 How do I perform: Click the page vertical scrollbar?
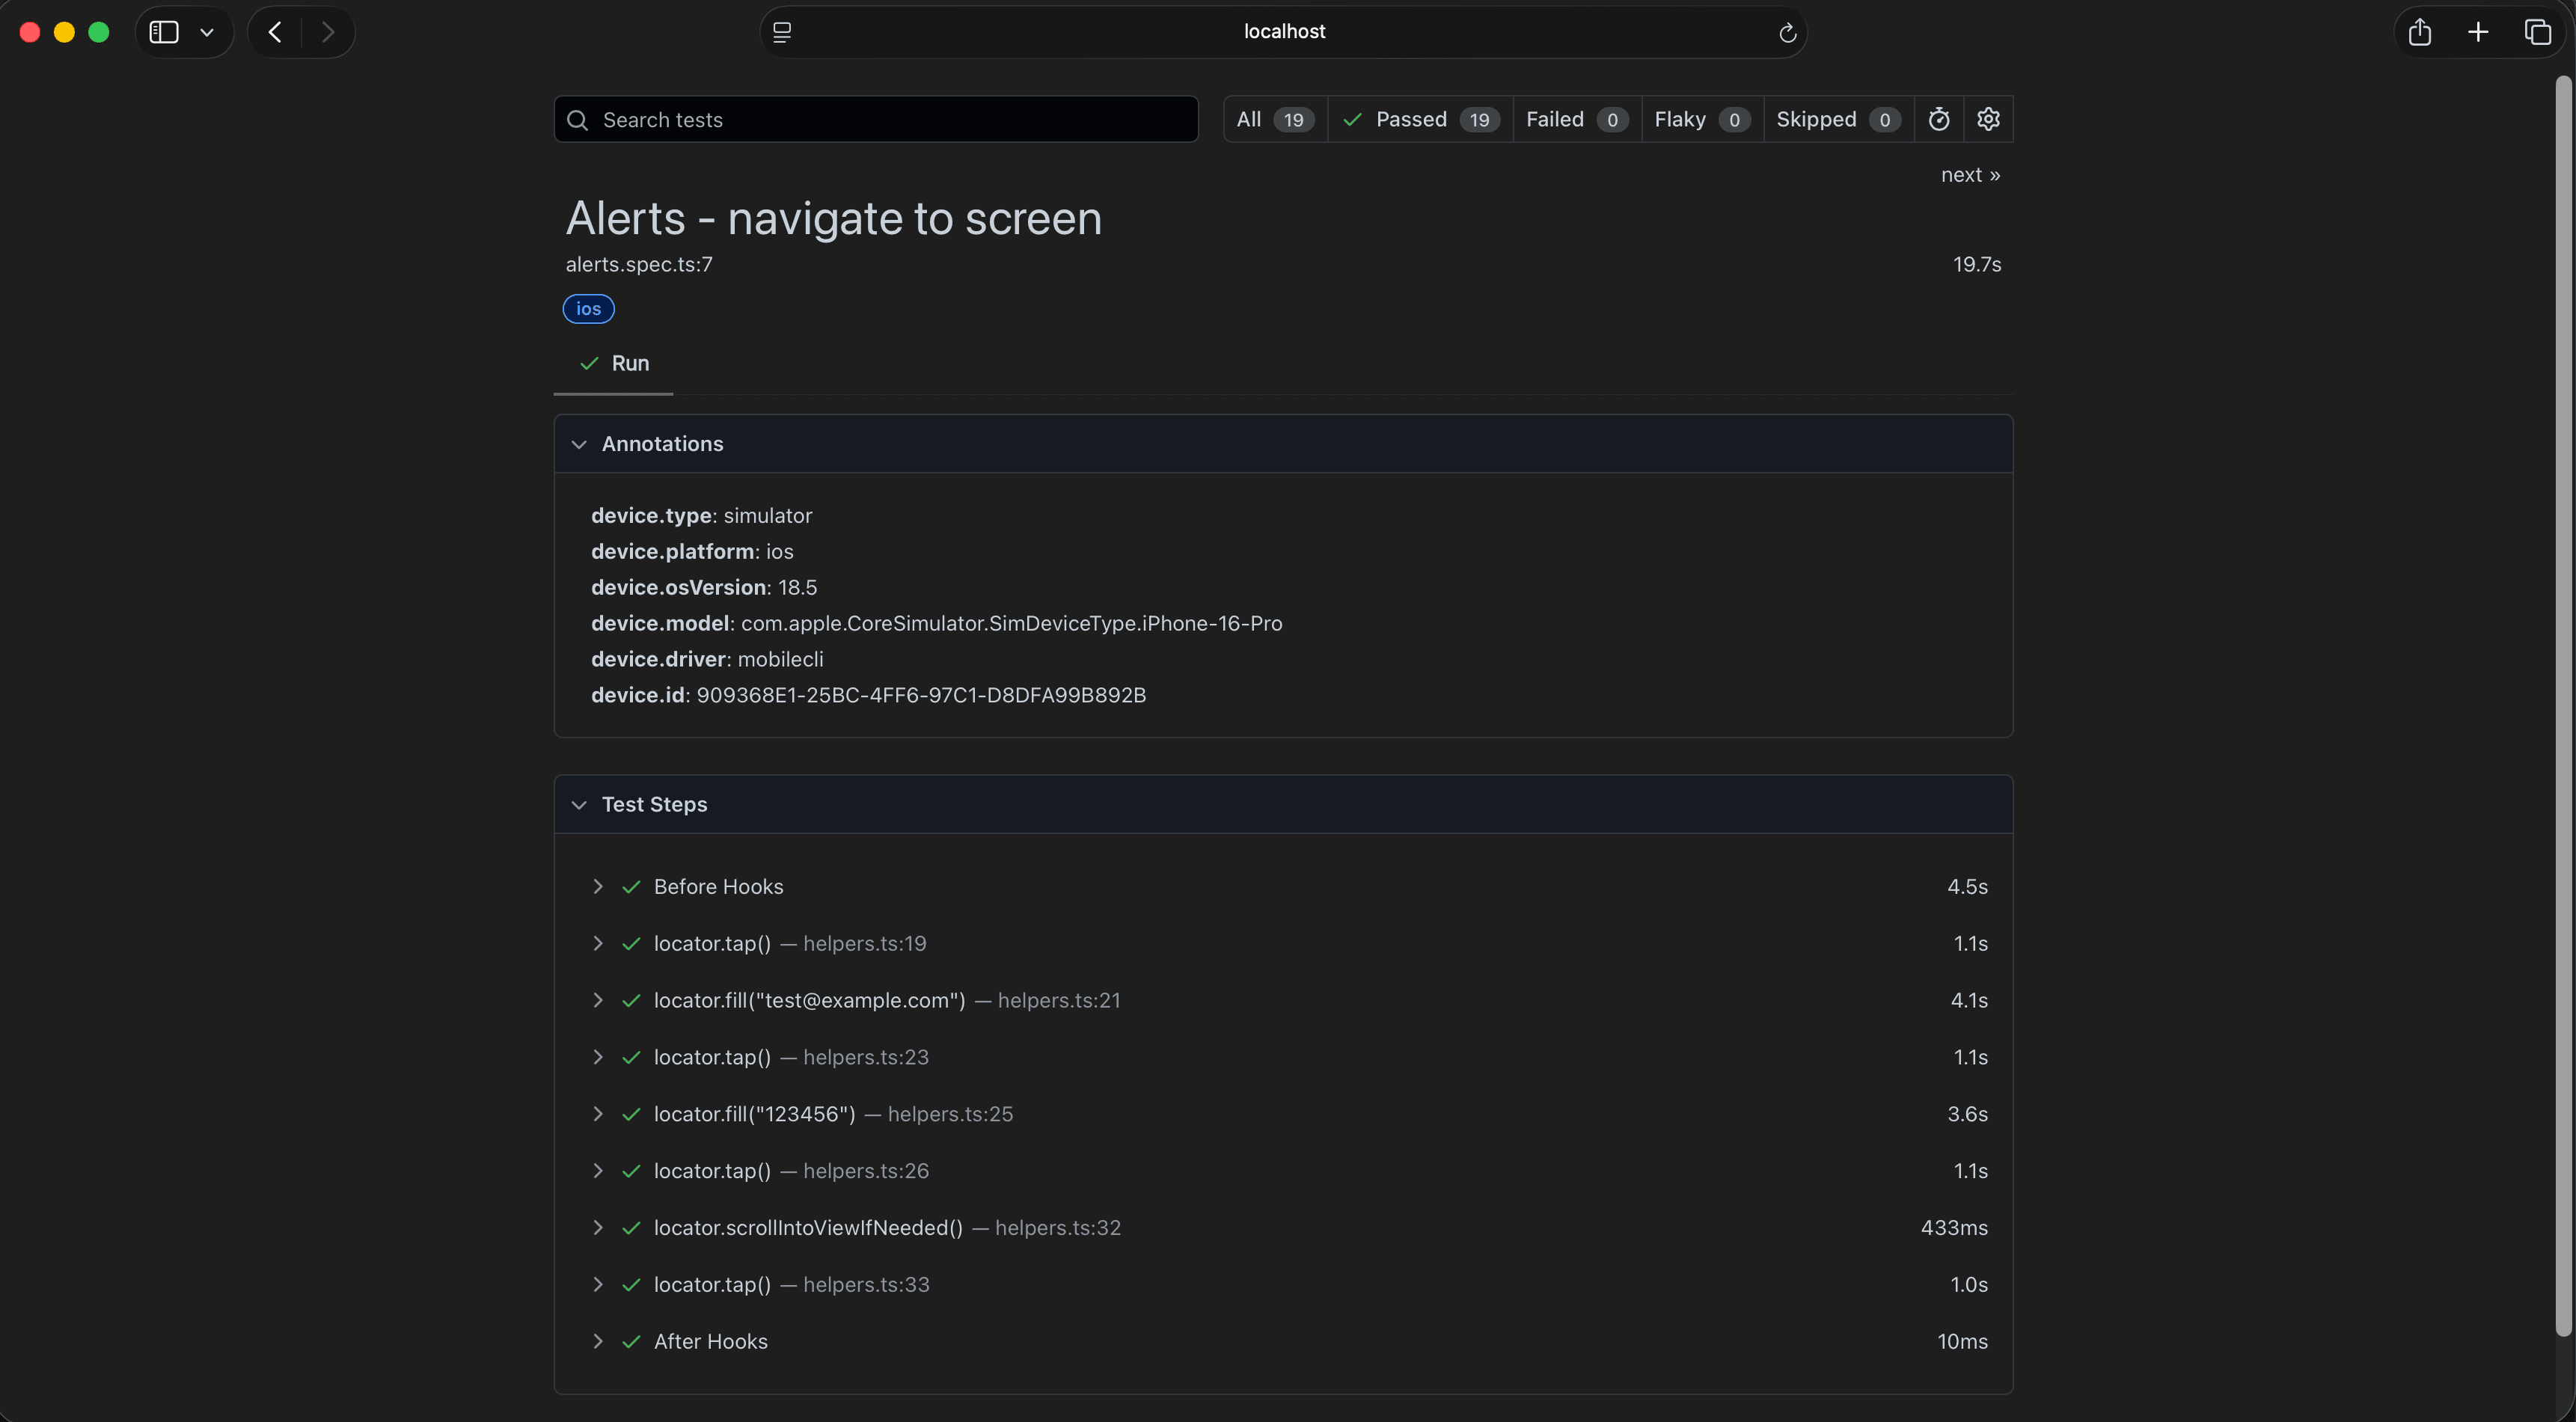[2562, 705]
